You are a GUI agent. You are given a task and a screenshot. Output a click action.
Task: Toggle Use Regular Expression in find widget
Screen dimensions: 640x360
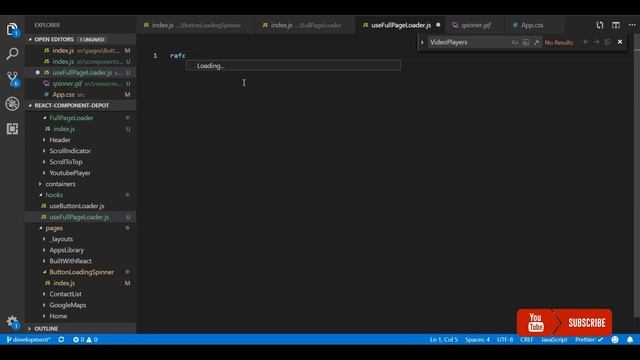pyautogui.click(x=536, y=42)
